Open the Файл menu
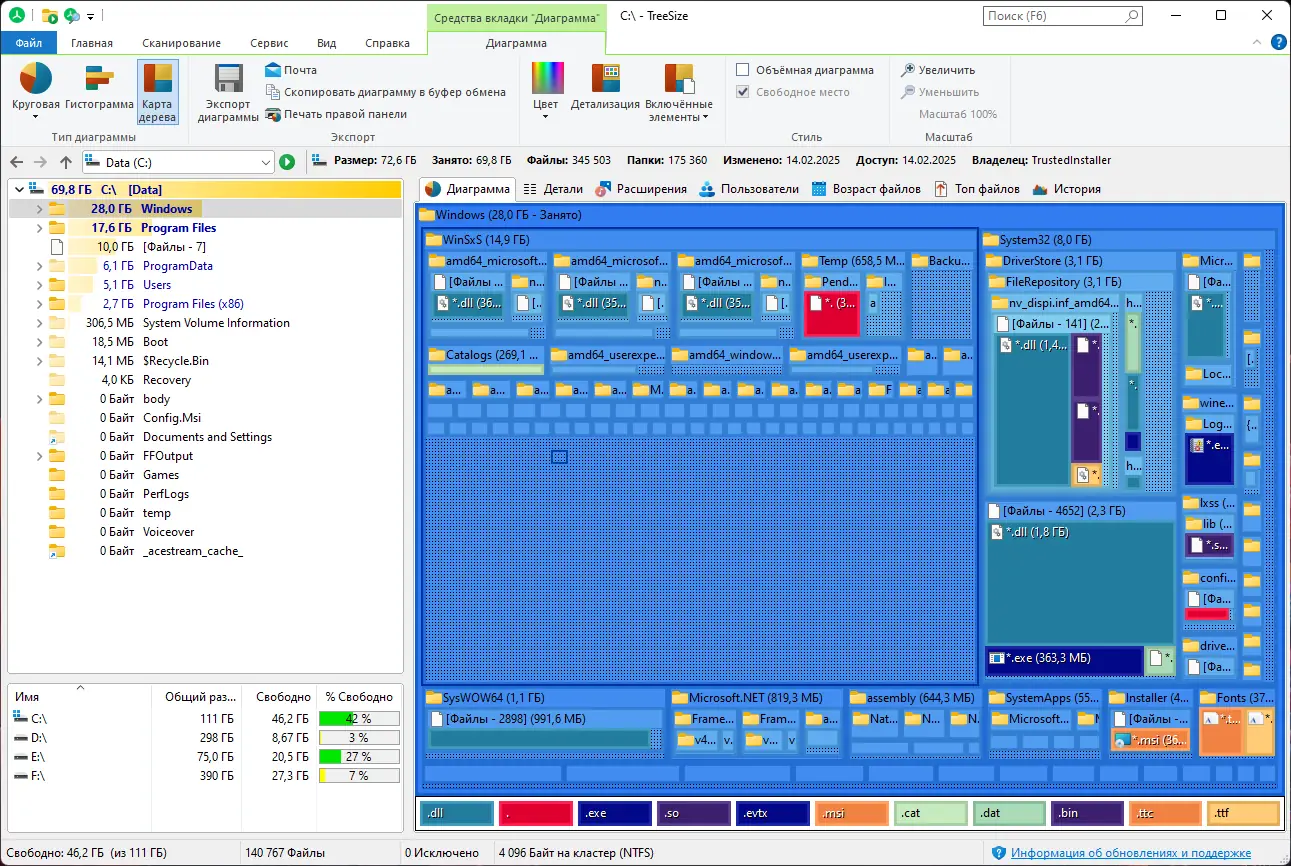The image size is (1291, 866). (29, 43)
